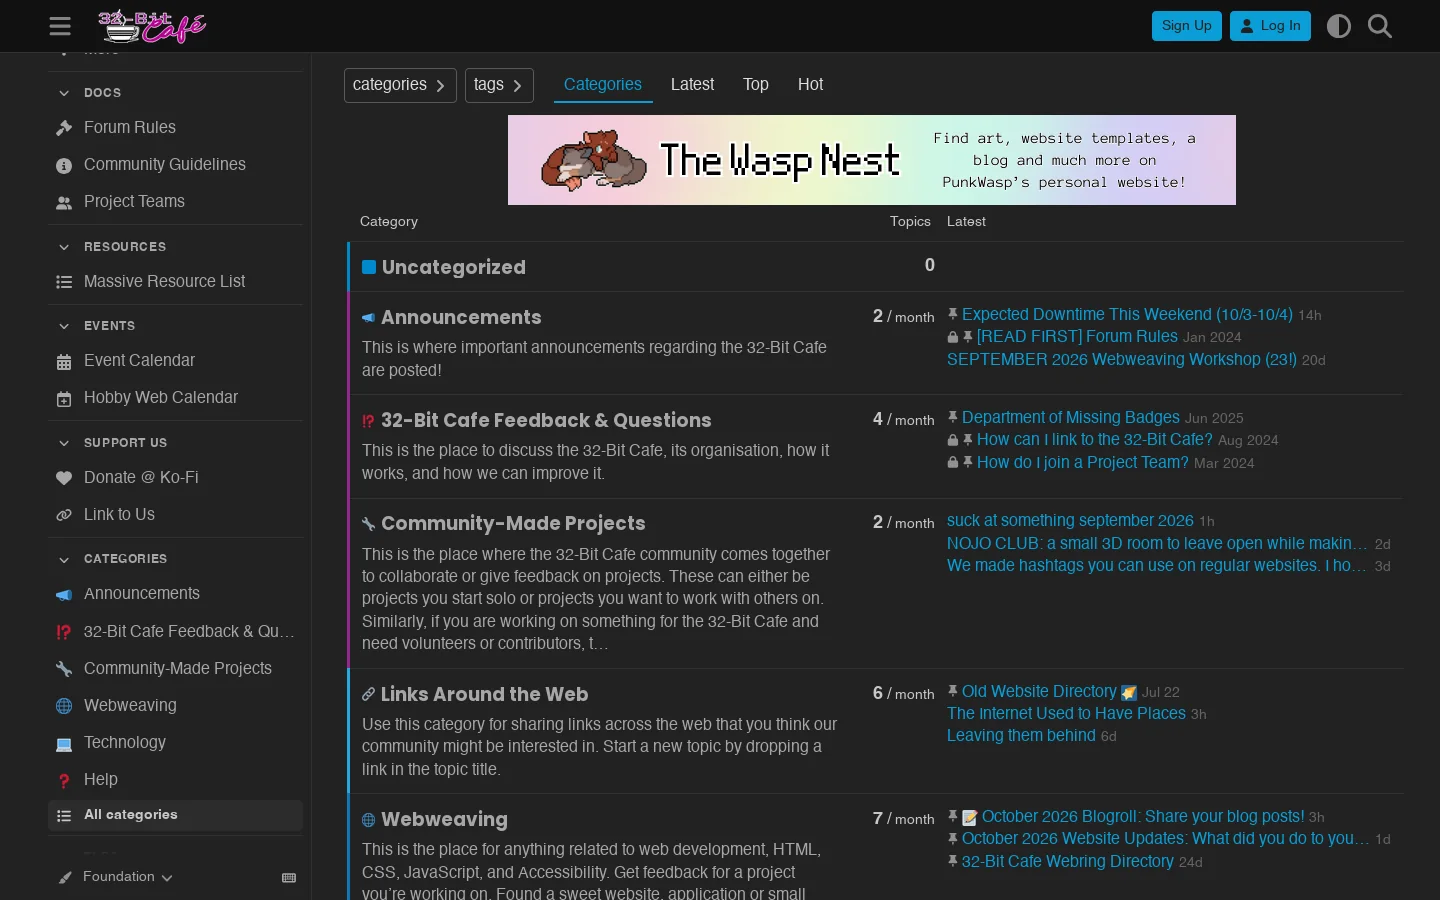
Task: Open Expected Downtime This Weekend topic
Action: [1127, 314]
